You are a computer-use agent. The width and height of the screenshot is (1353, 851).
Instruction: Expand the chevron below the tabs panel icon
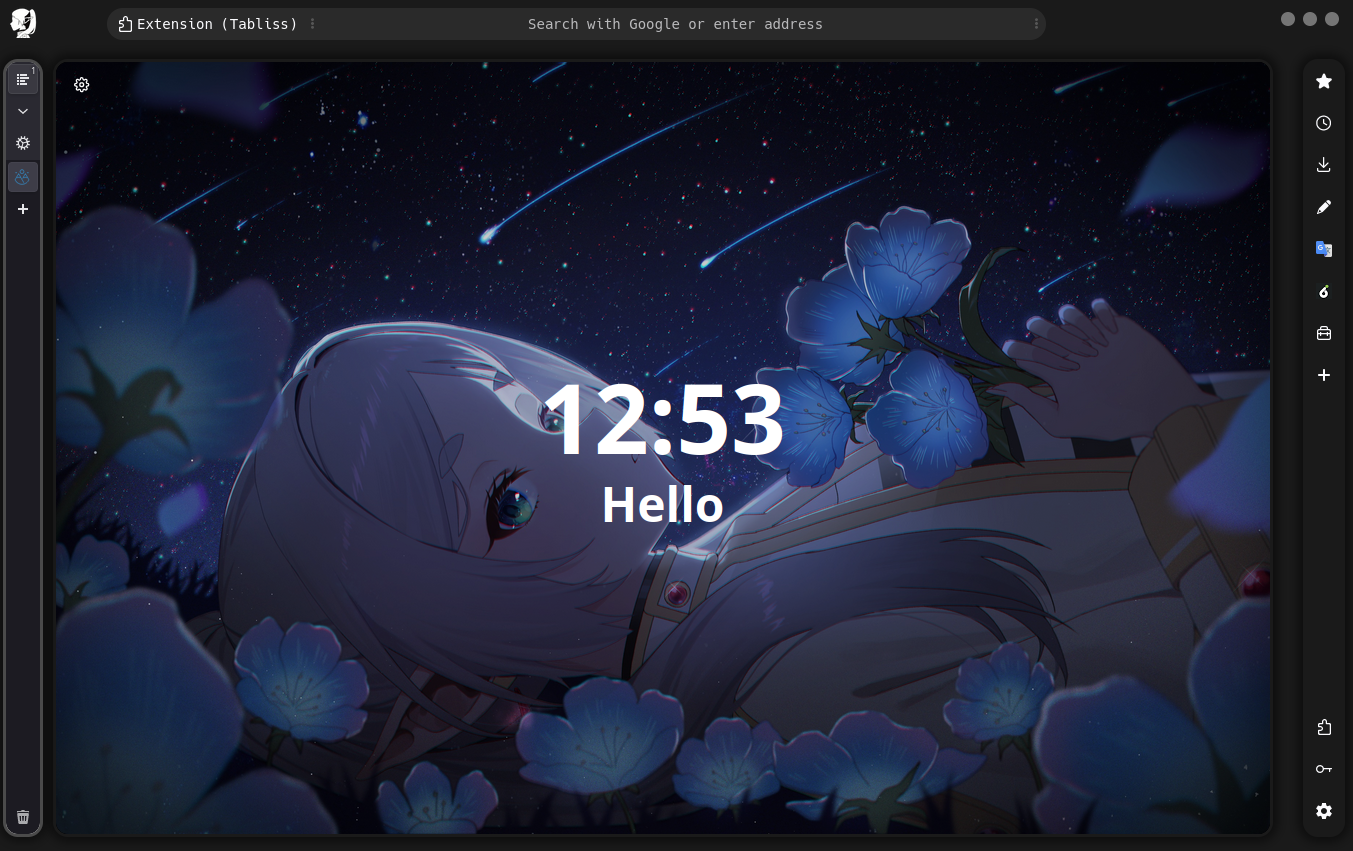23,111
